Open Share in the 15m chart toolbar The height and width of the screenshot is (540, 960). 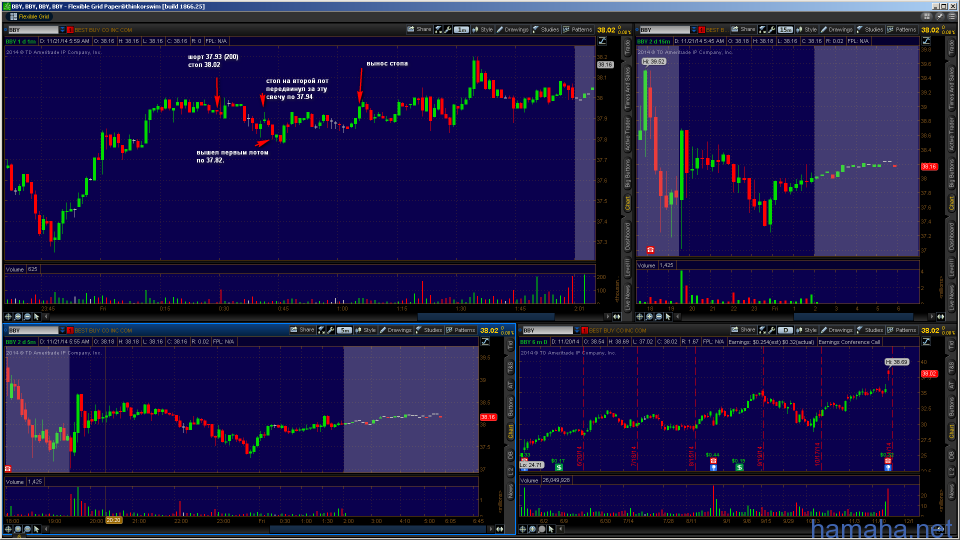743,29
